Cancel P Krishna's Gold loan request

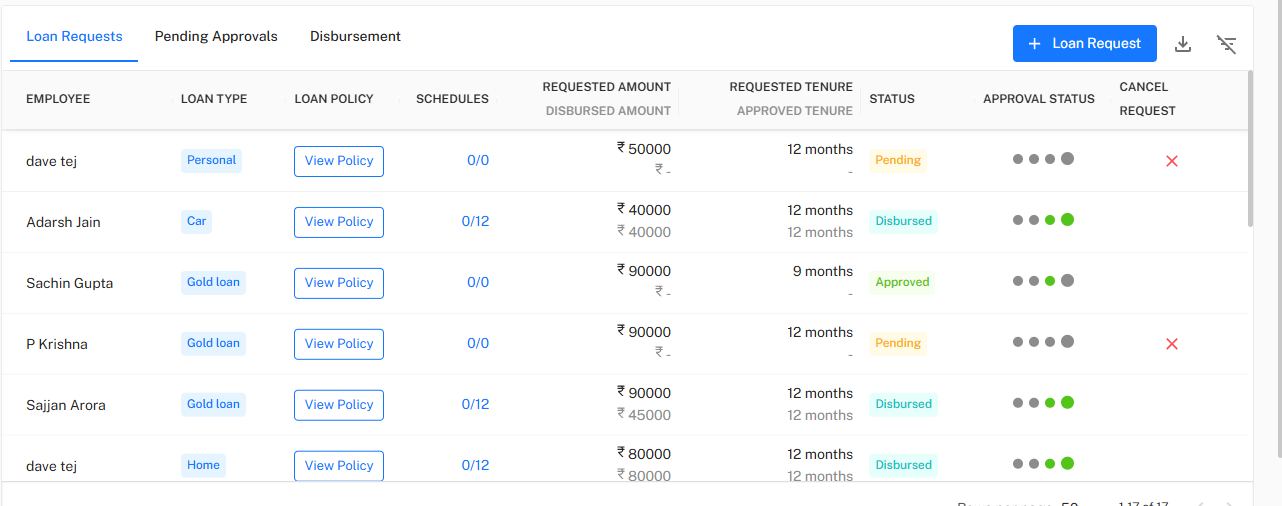pos(1172,344)
